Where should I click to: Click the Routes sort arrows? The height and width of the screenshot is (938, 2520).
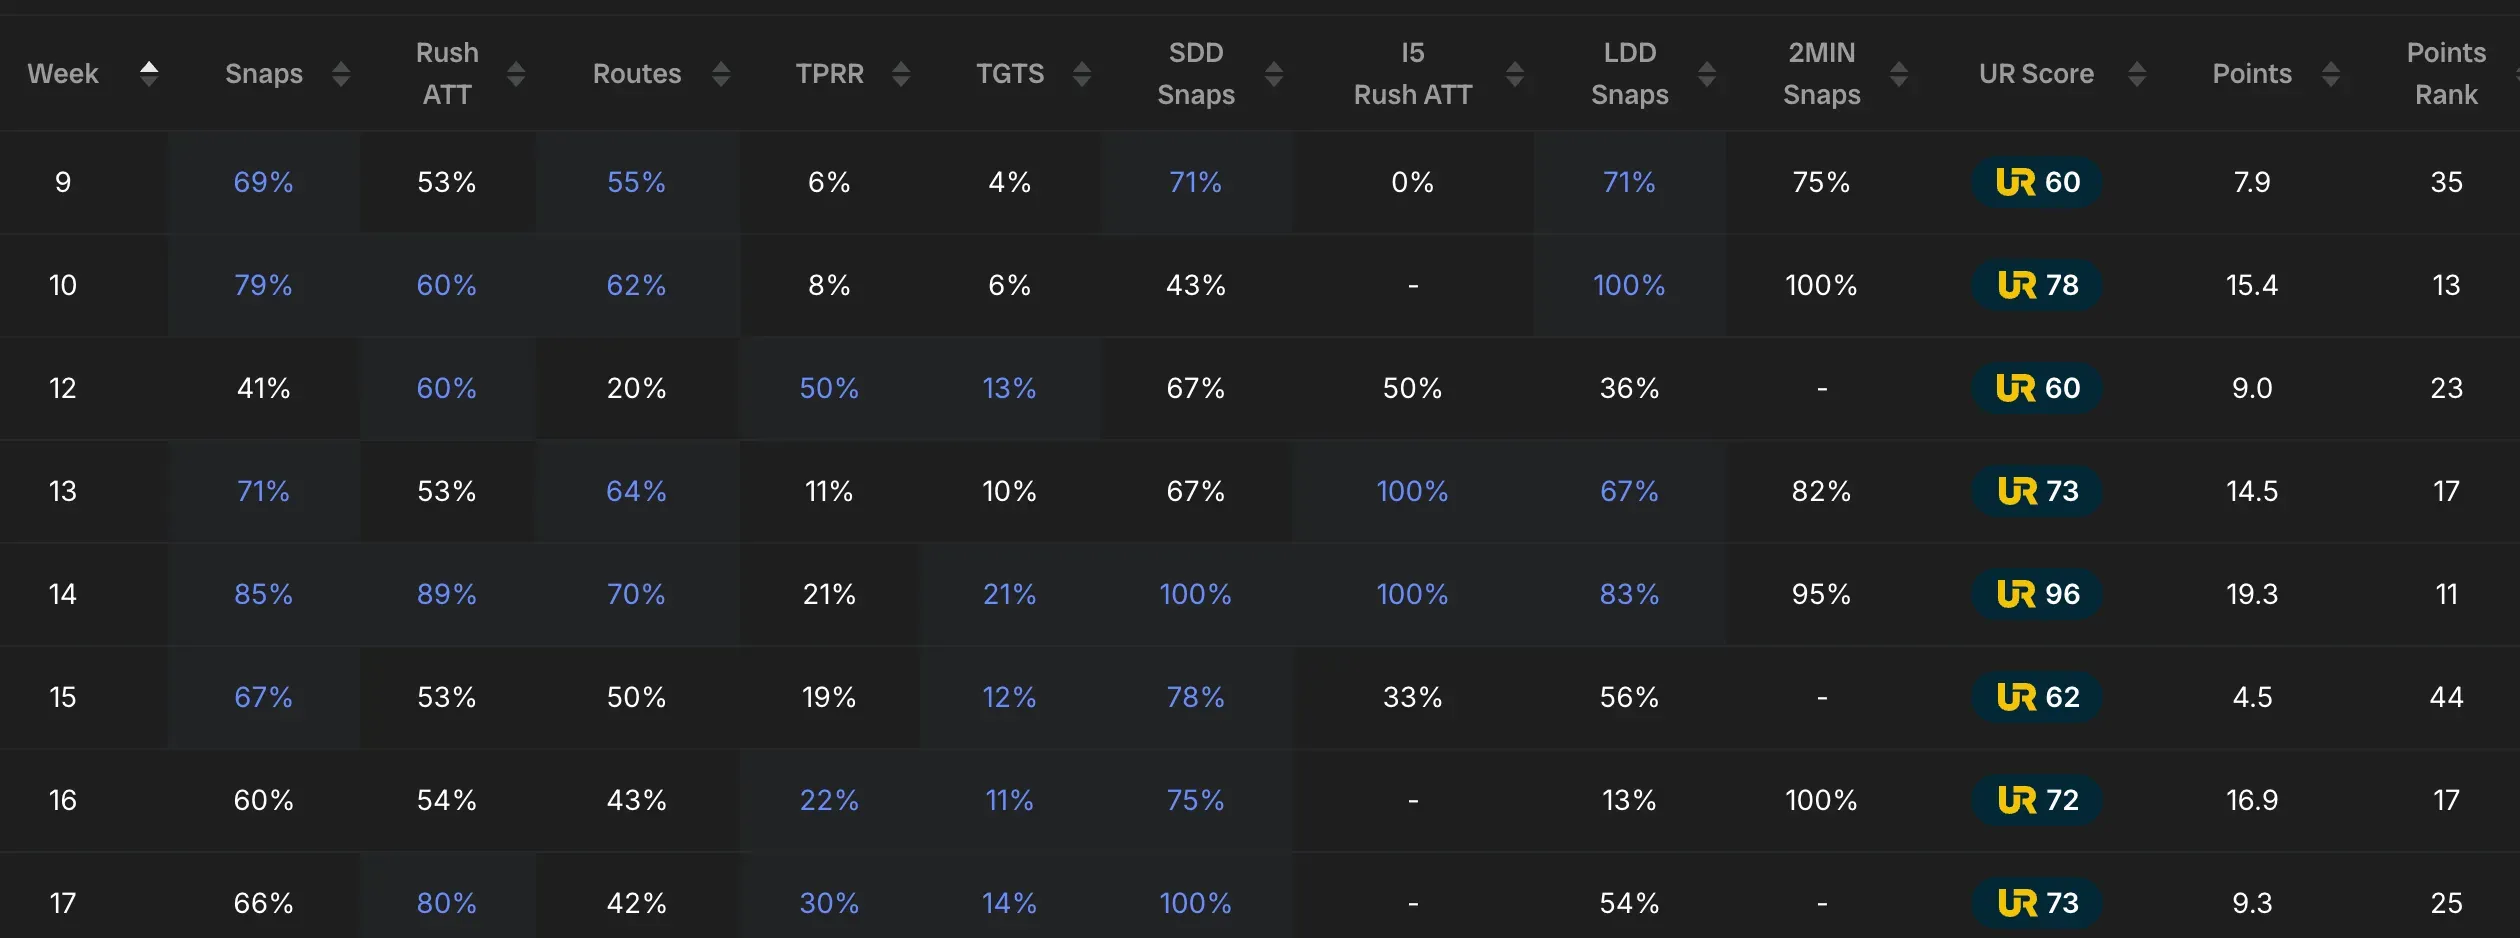coord(721,73)
